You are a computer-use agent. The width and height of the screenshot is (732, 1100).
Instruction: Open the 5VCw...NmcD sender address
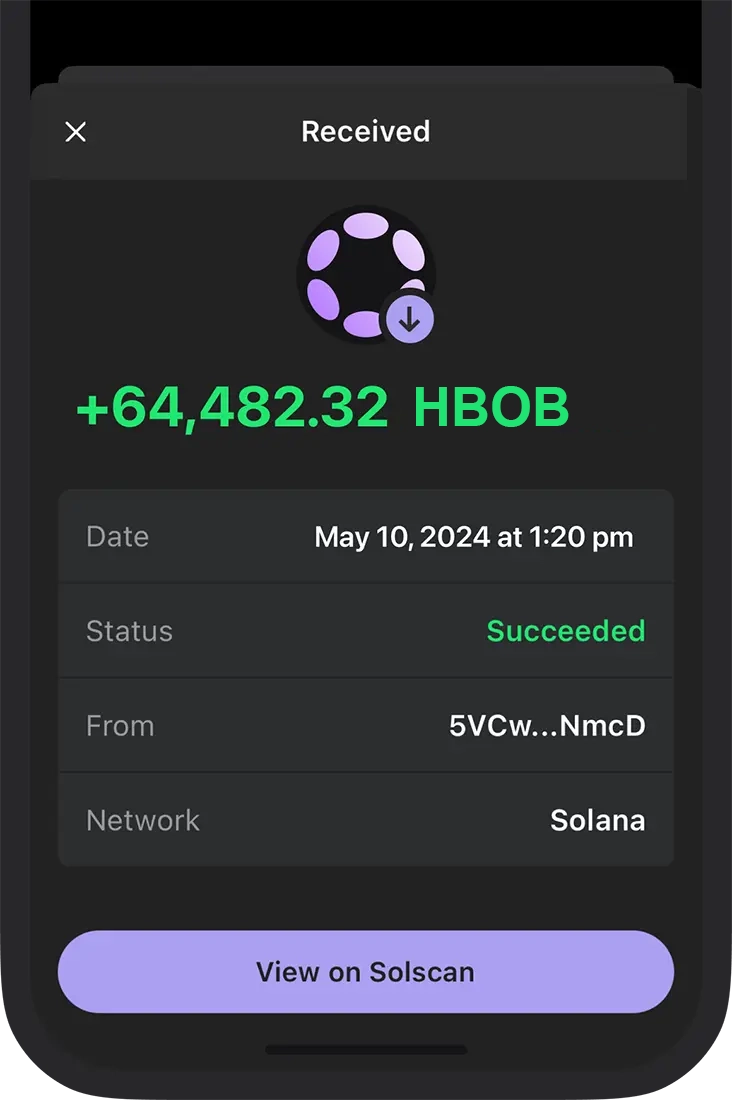coord(547,726)
